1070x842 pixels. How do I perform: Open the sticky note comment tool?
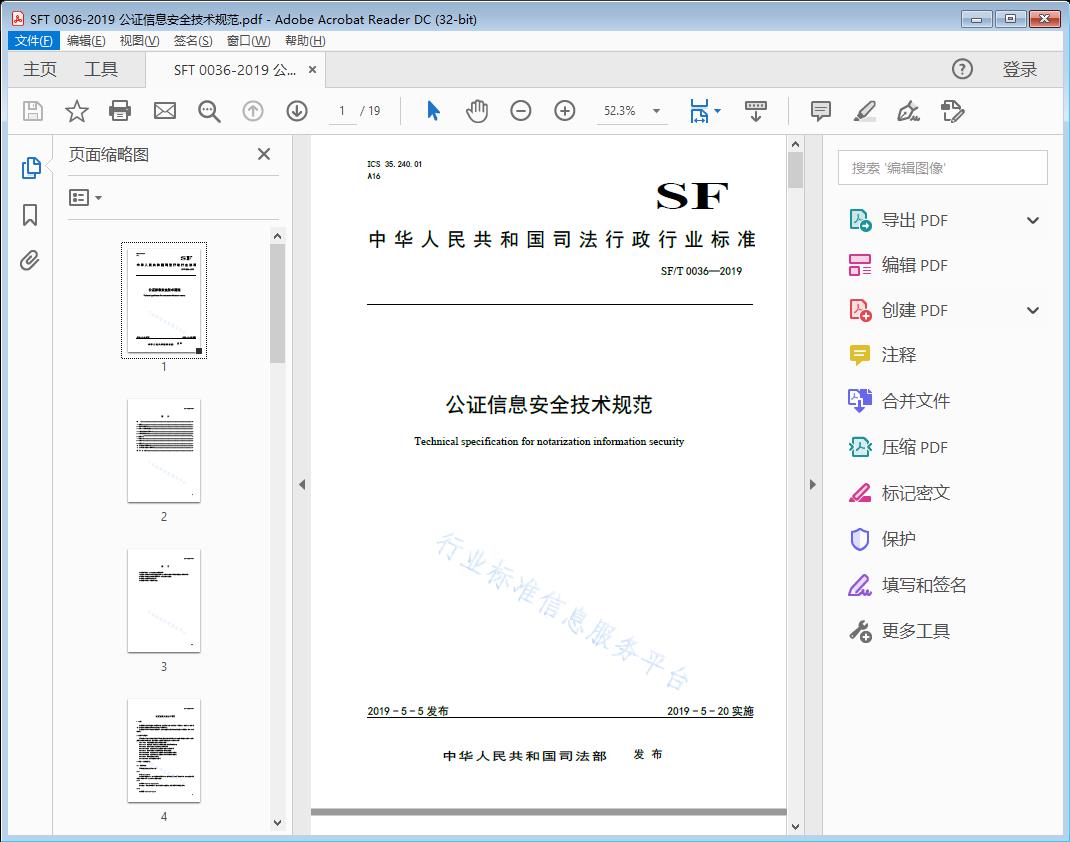(x=820, y=111)
